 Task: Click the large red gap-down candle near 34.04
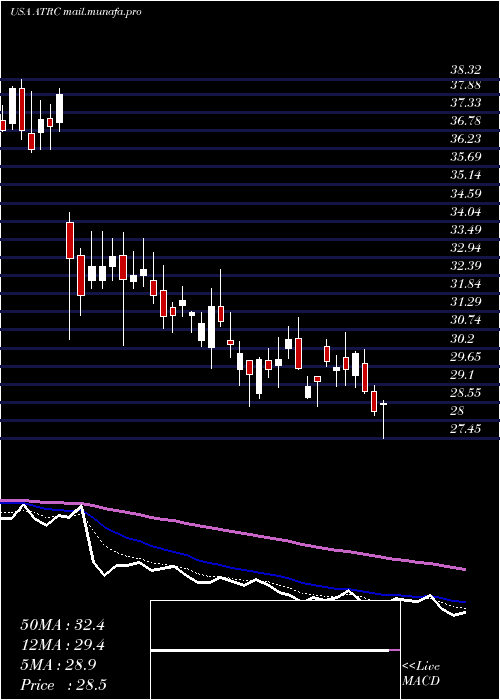click(x=70, y=240)
